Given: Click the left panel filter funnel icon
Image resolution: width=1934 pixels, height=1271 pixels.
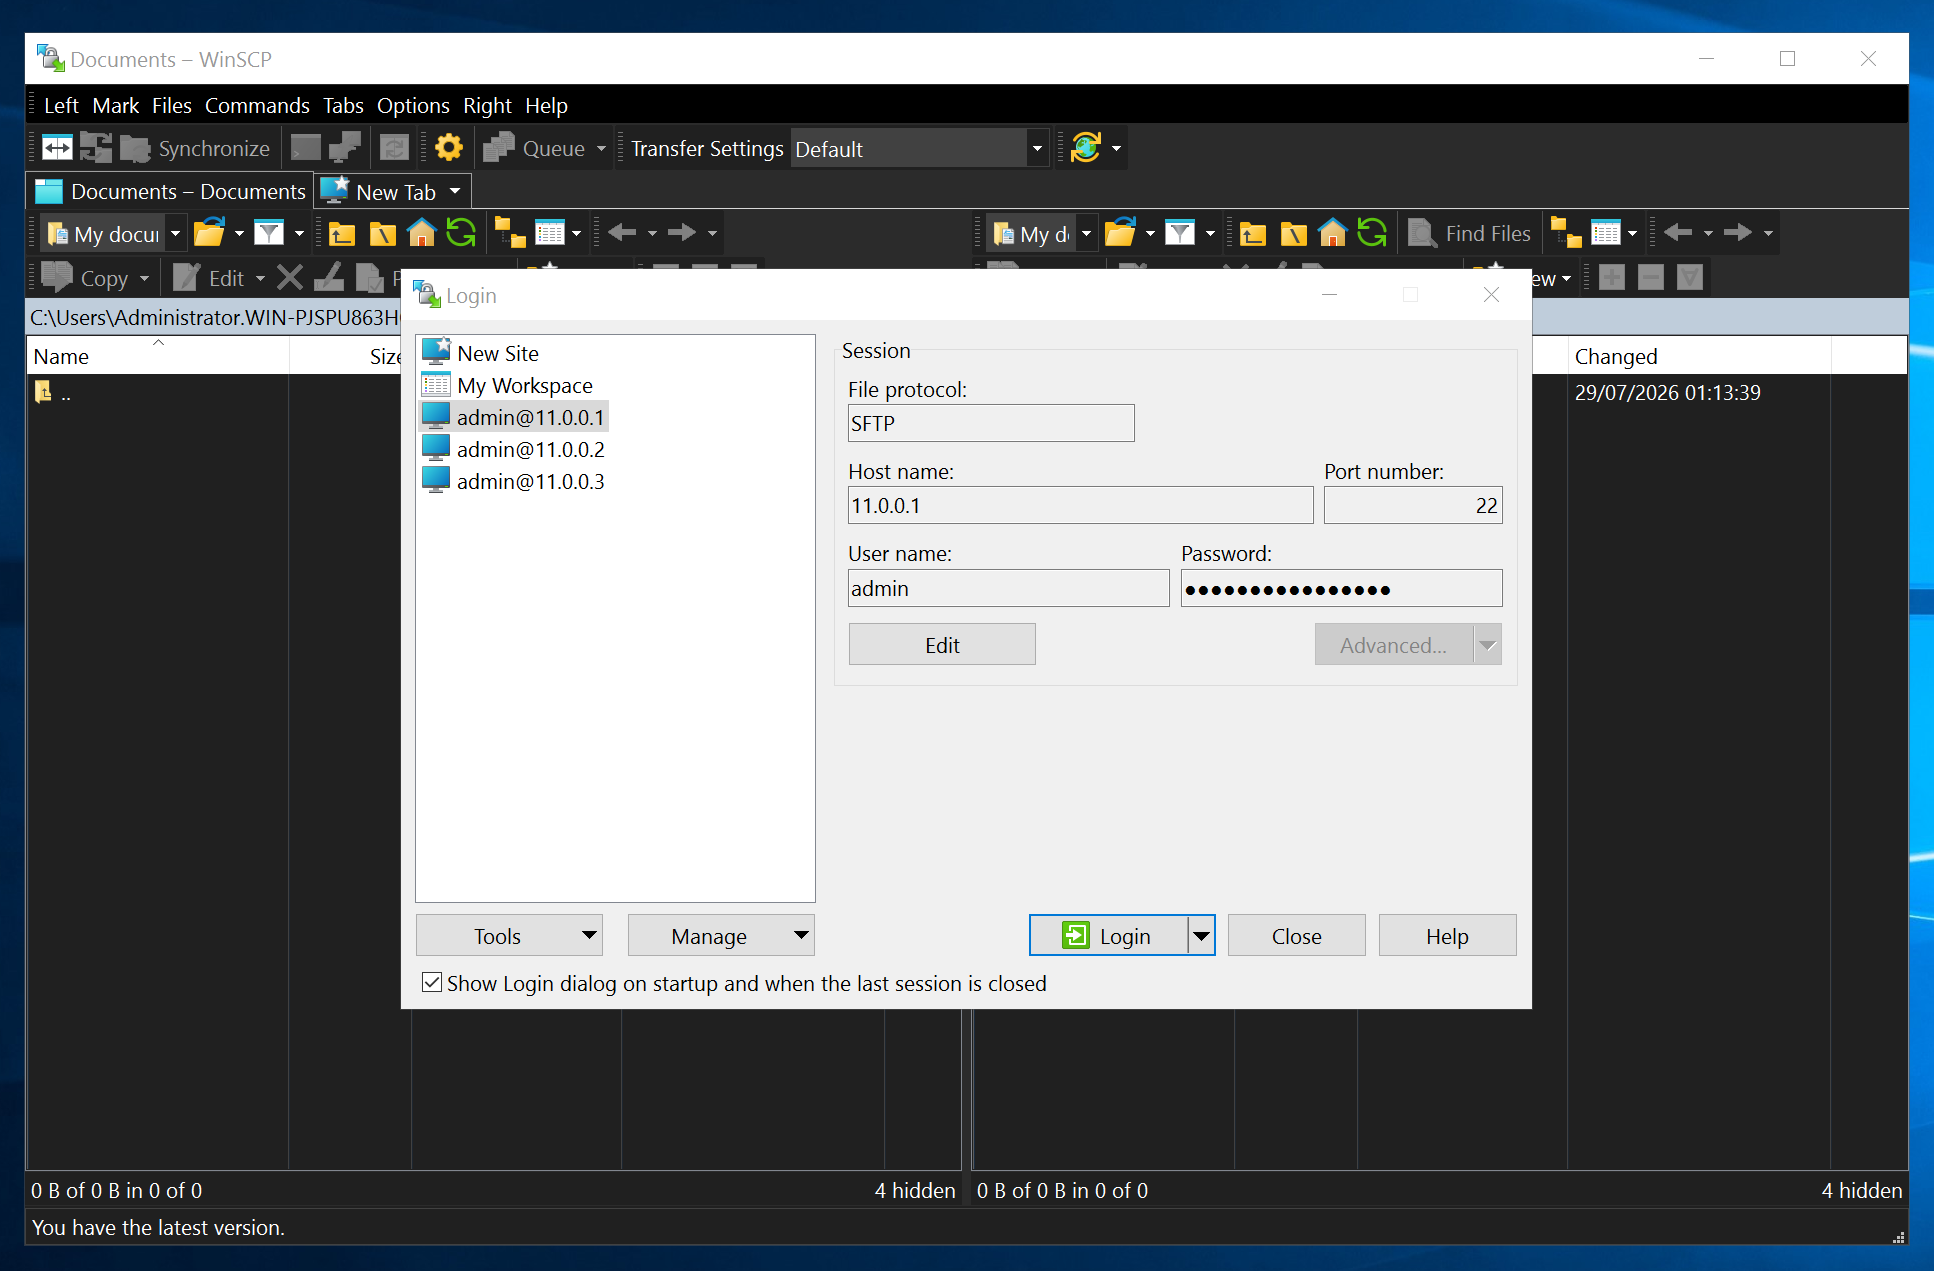Looking at the screenshot, I should point(269,233).
